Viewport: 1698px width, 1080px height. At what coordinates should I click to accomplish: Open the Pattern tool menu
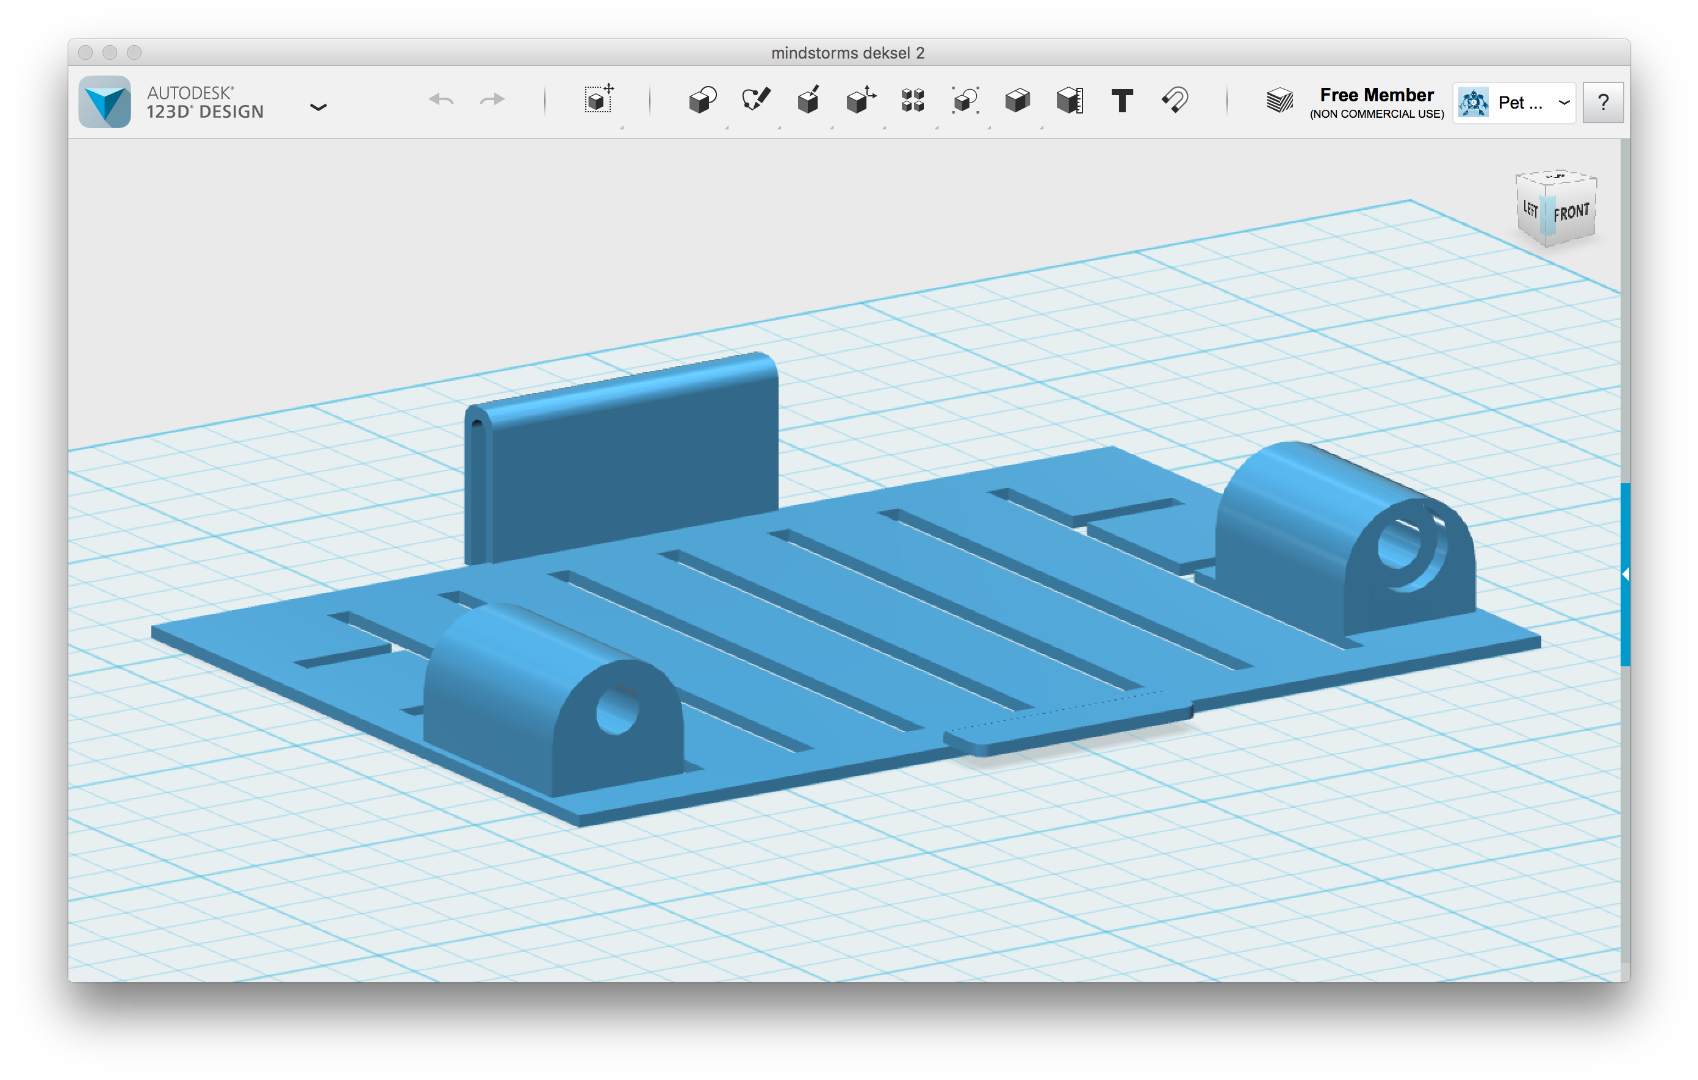point(913,100)
